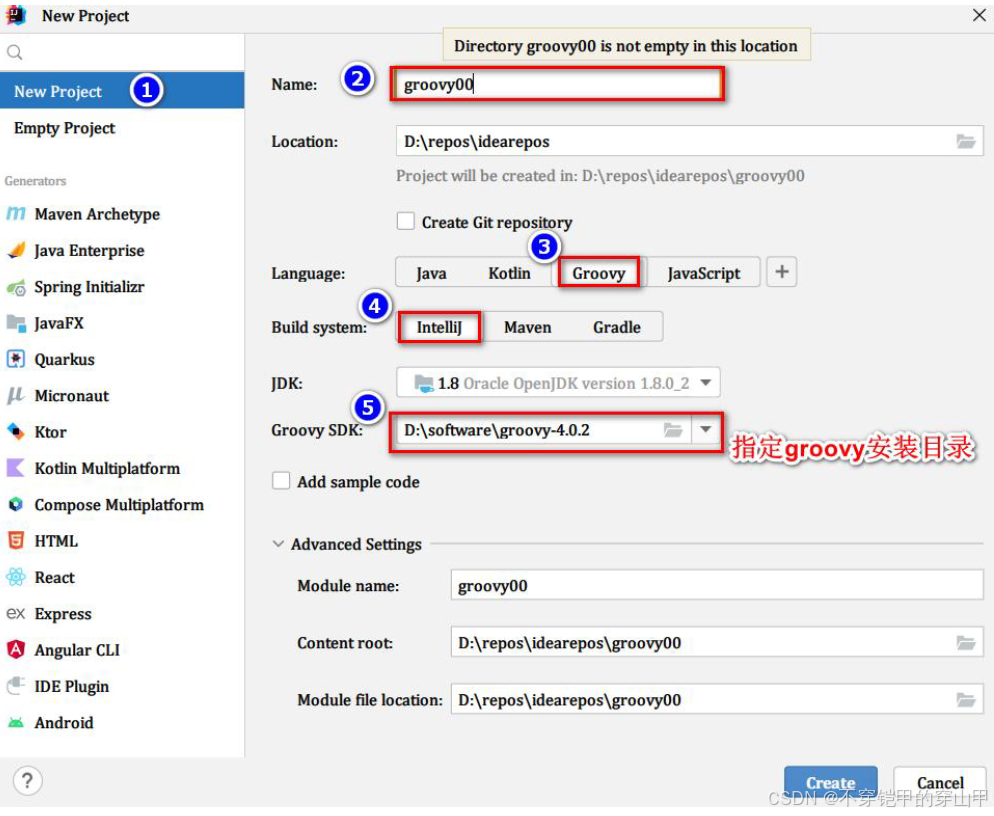This screenshot has height=816, width=994.
Task: Browse for Location folder icon
Action: tap(965, 141)
